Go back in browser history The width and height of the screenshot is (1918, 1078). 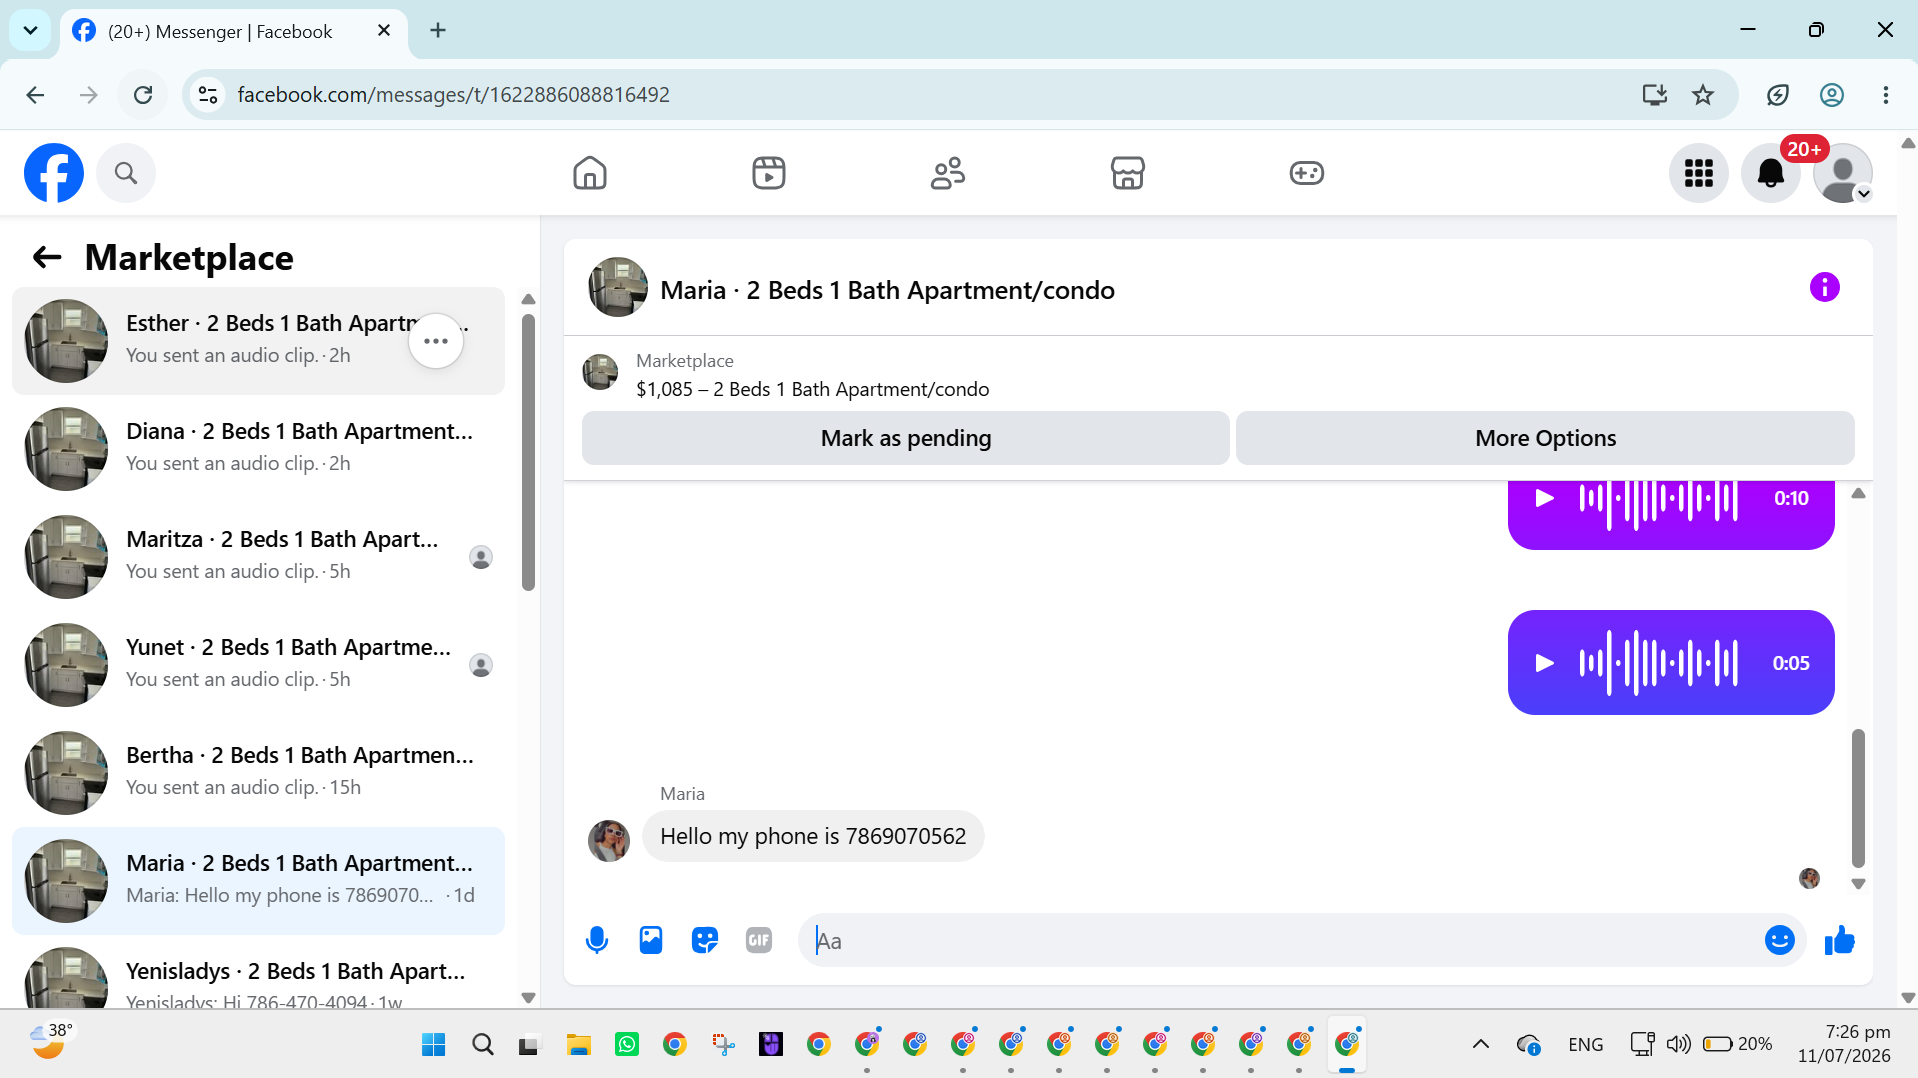pyautogui.click(x=35, y=95)
